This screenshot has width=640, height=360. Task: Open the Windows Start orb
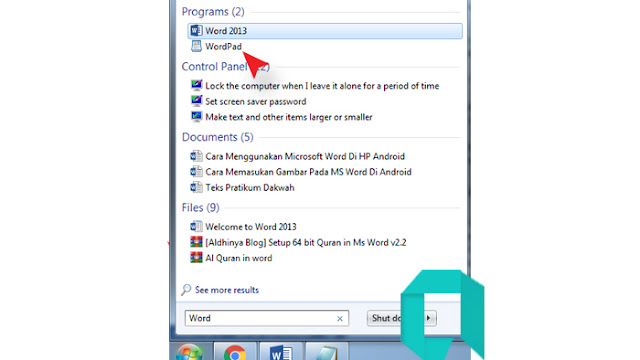tap(189, 353)
